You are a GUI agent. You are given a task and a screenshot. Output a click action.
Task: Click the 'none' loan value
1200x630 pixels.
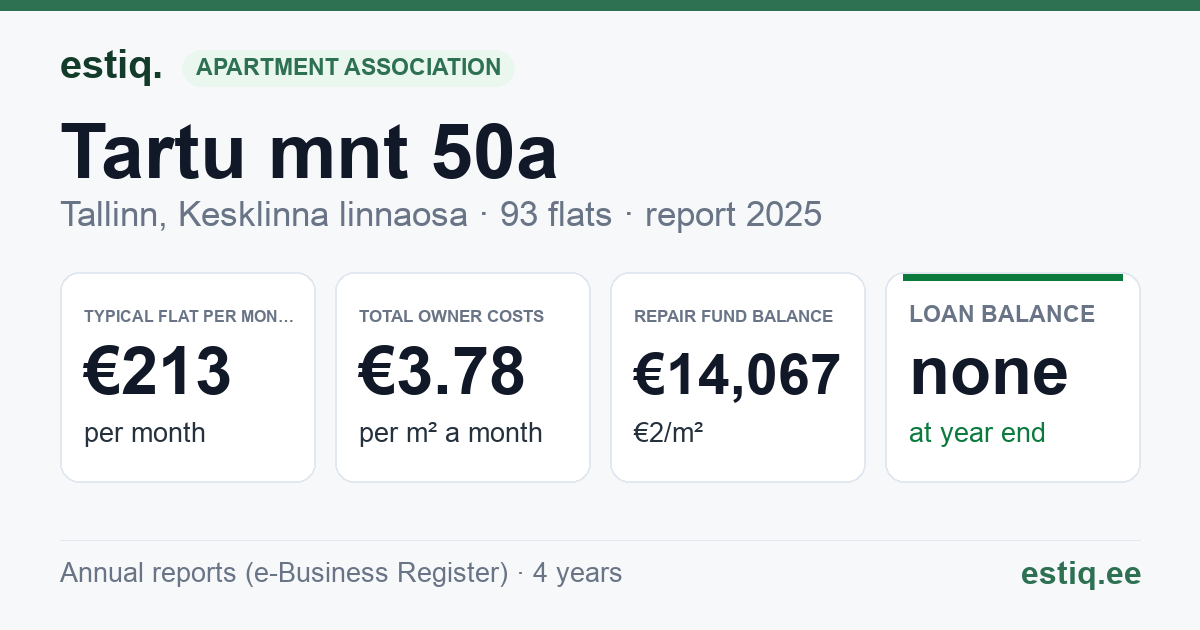(x=989, y=372)
